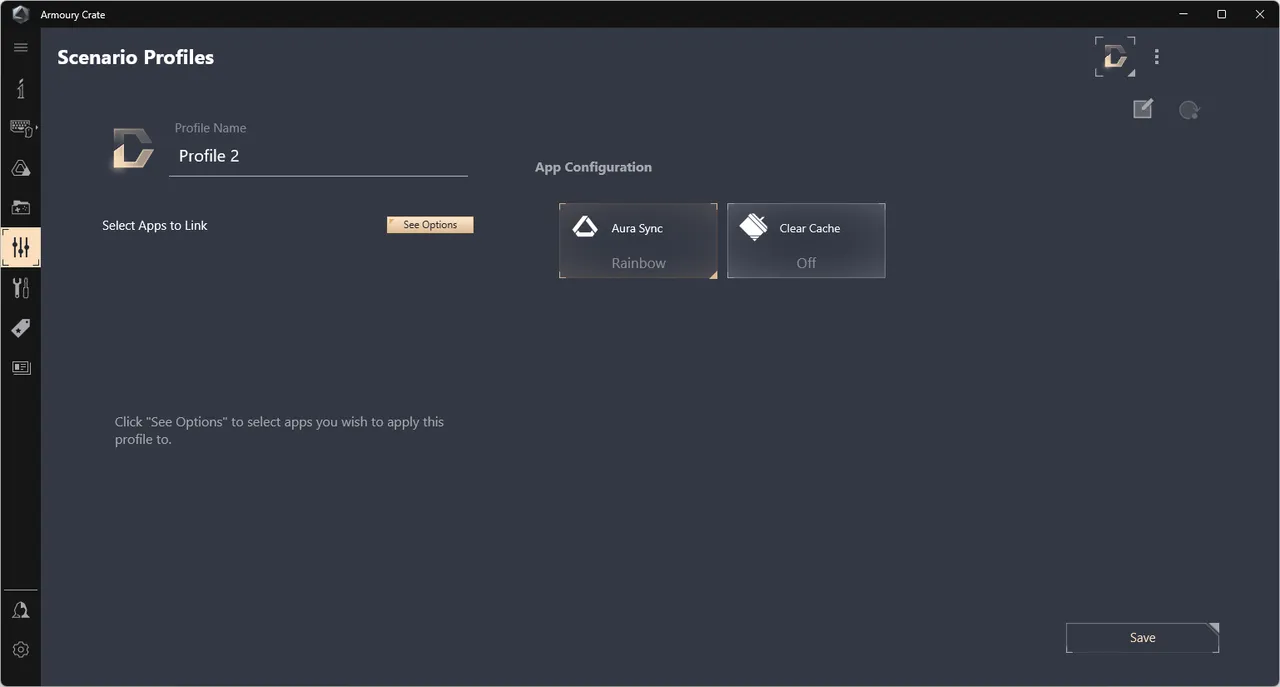Click the edit profile pencil icon

(1143, 109)
